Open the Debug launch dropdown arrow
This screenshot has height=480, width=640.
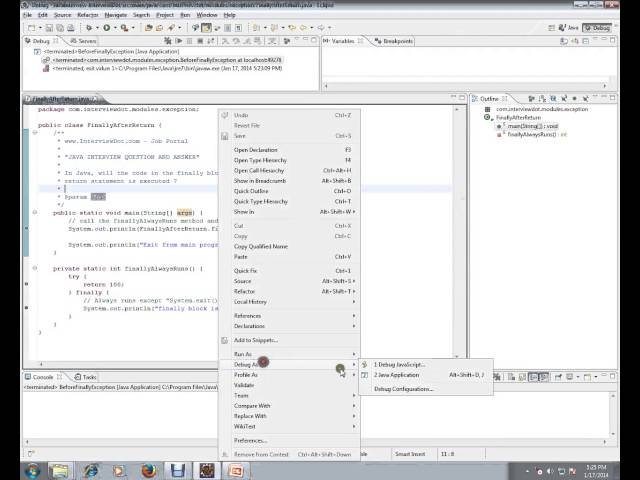tap(97, 28)
